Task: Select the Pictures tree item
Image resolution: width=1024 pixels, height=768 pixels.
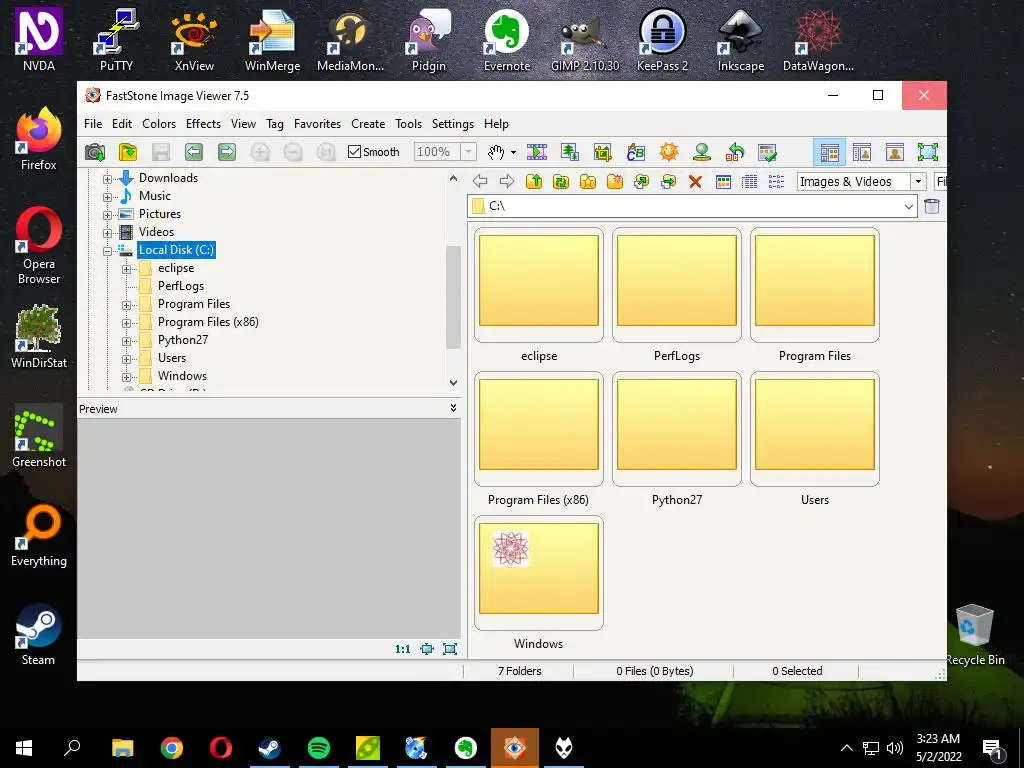Action: [160, 214]
